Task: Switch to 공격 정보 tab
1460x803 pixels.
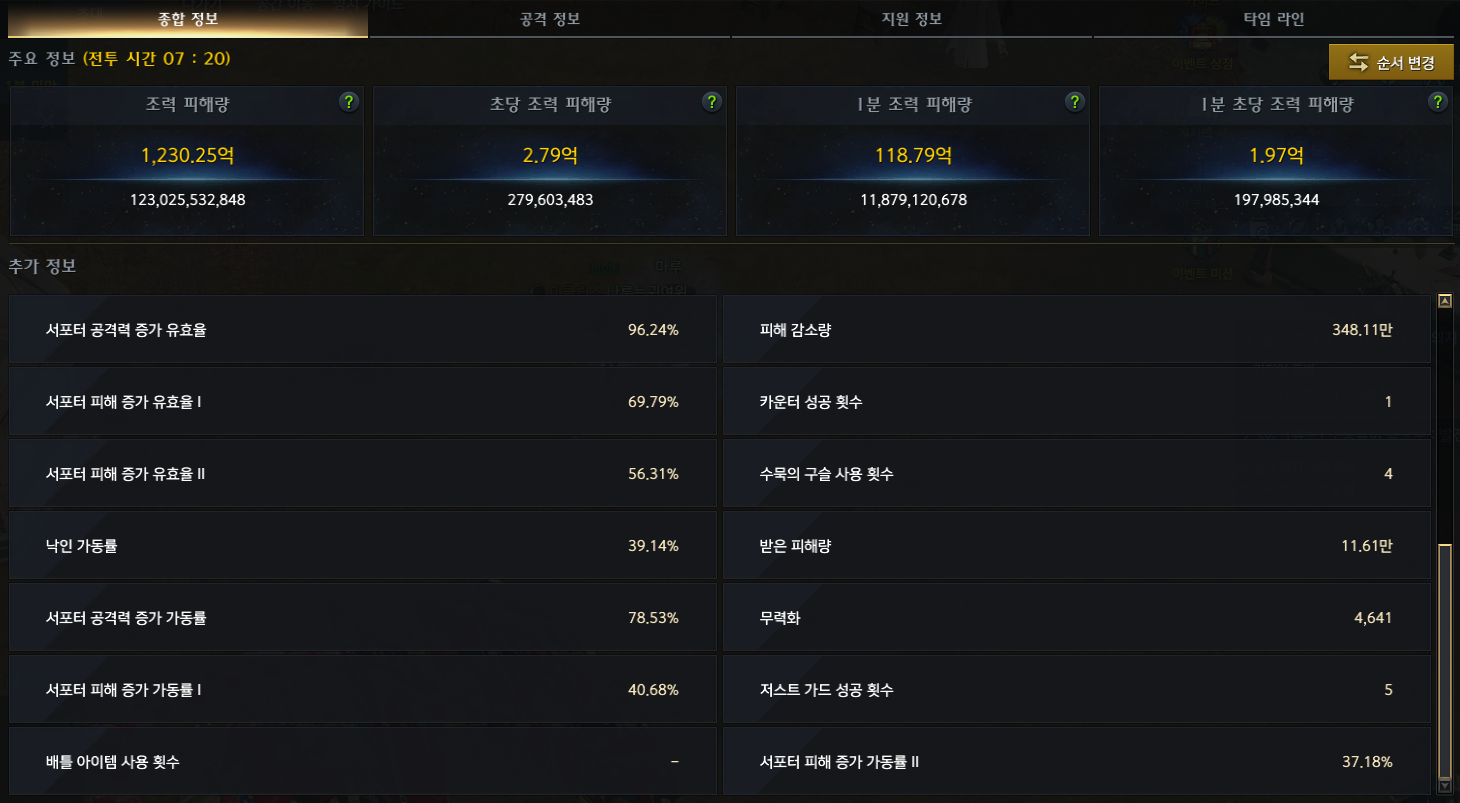Action: (550, 19)
